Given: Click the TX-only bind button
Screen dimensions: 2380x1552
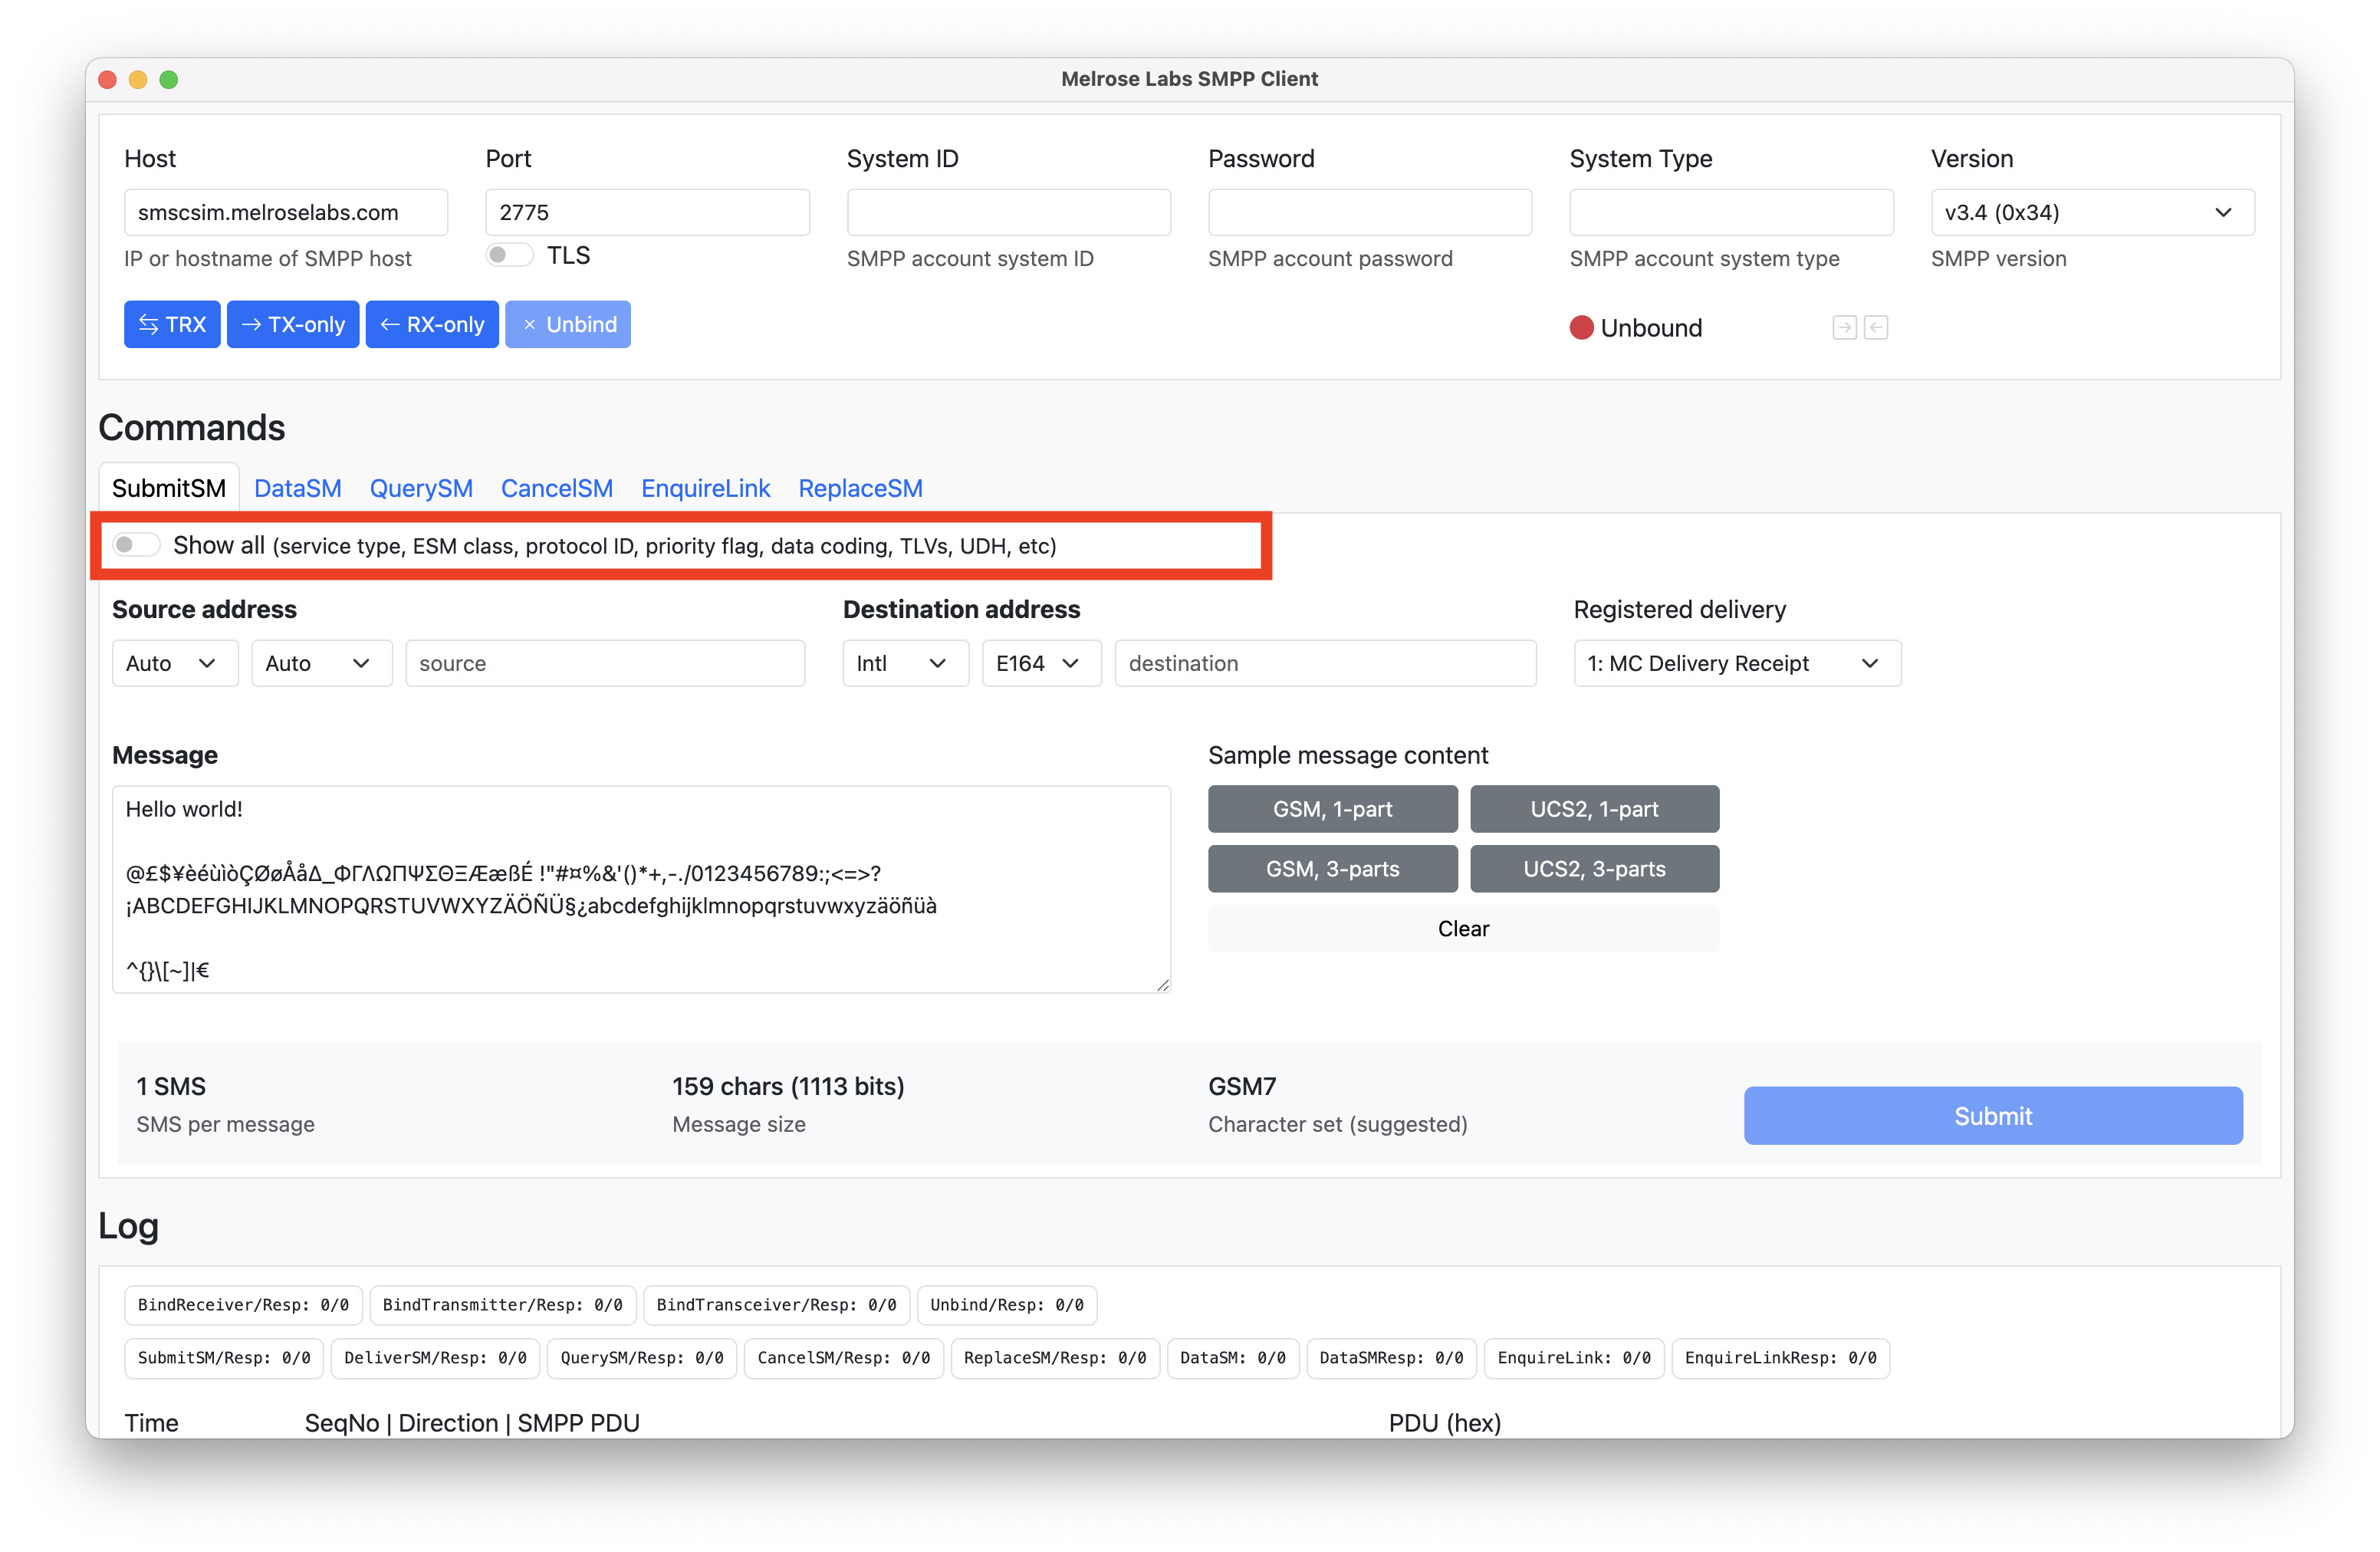Looking at the screenshot, I should pyautogui.click(x=292, y=324).
